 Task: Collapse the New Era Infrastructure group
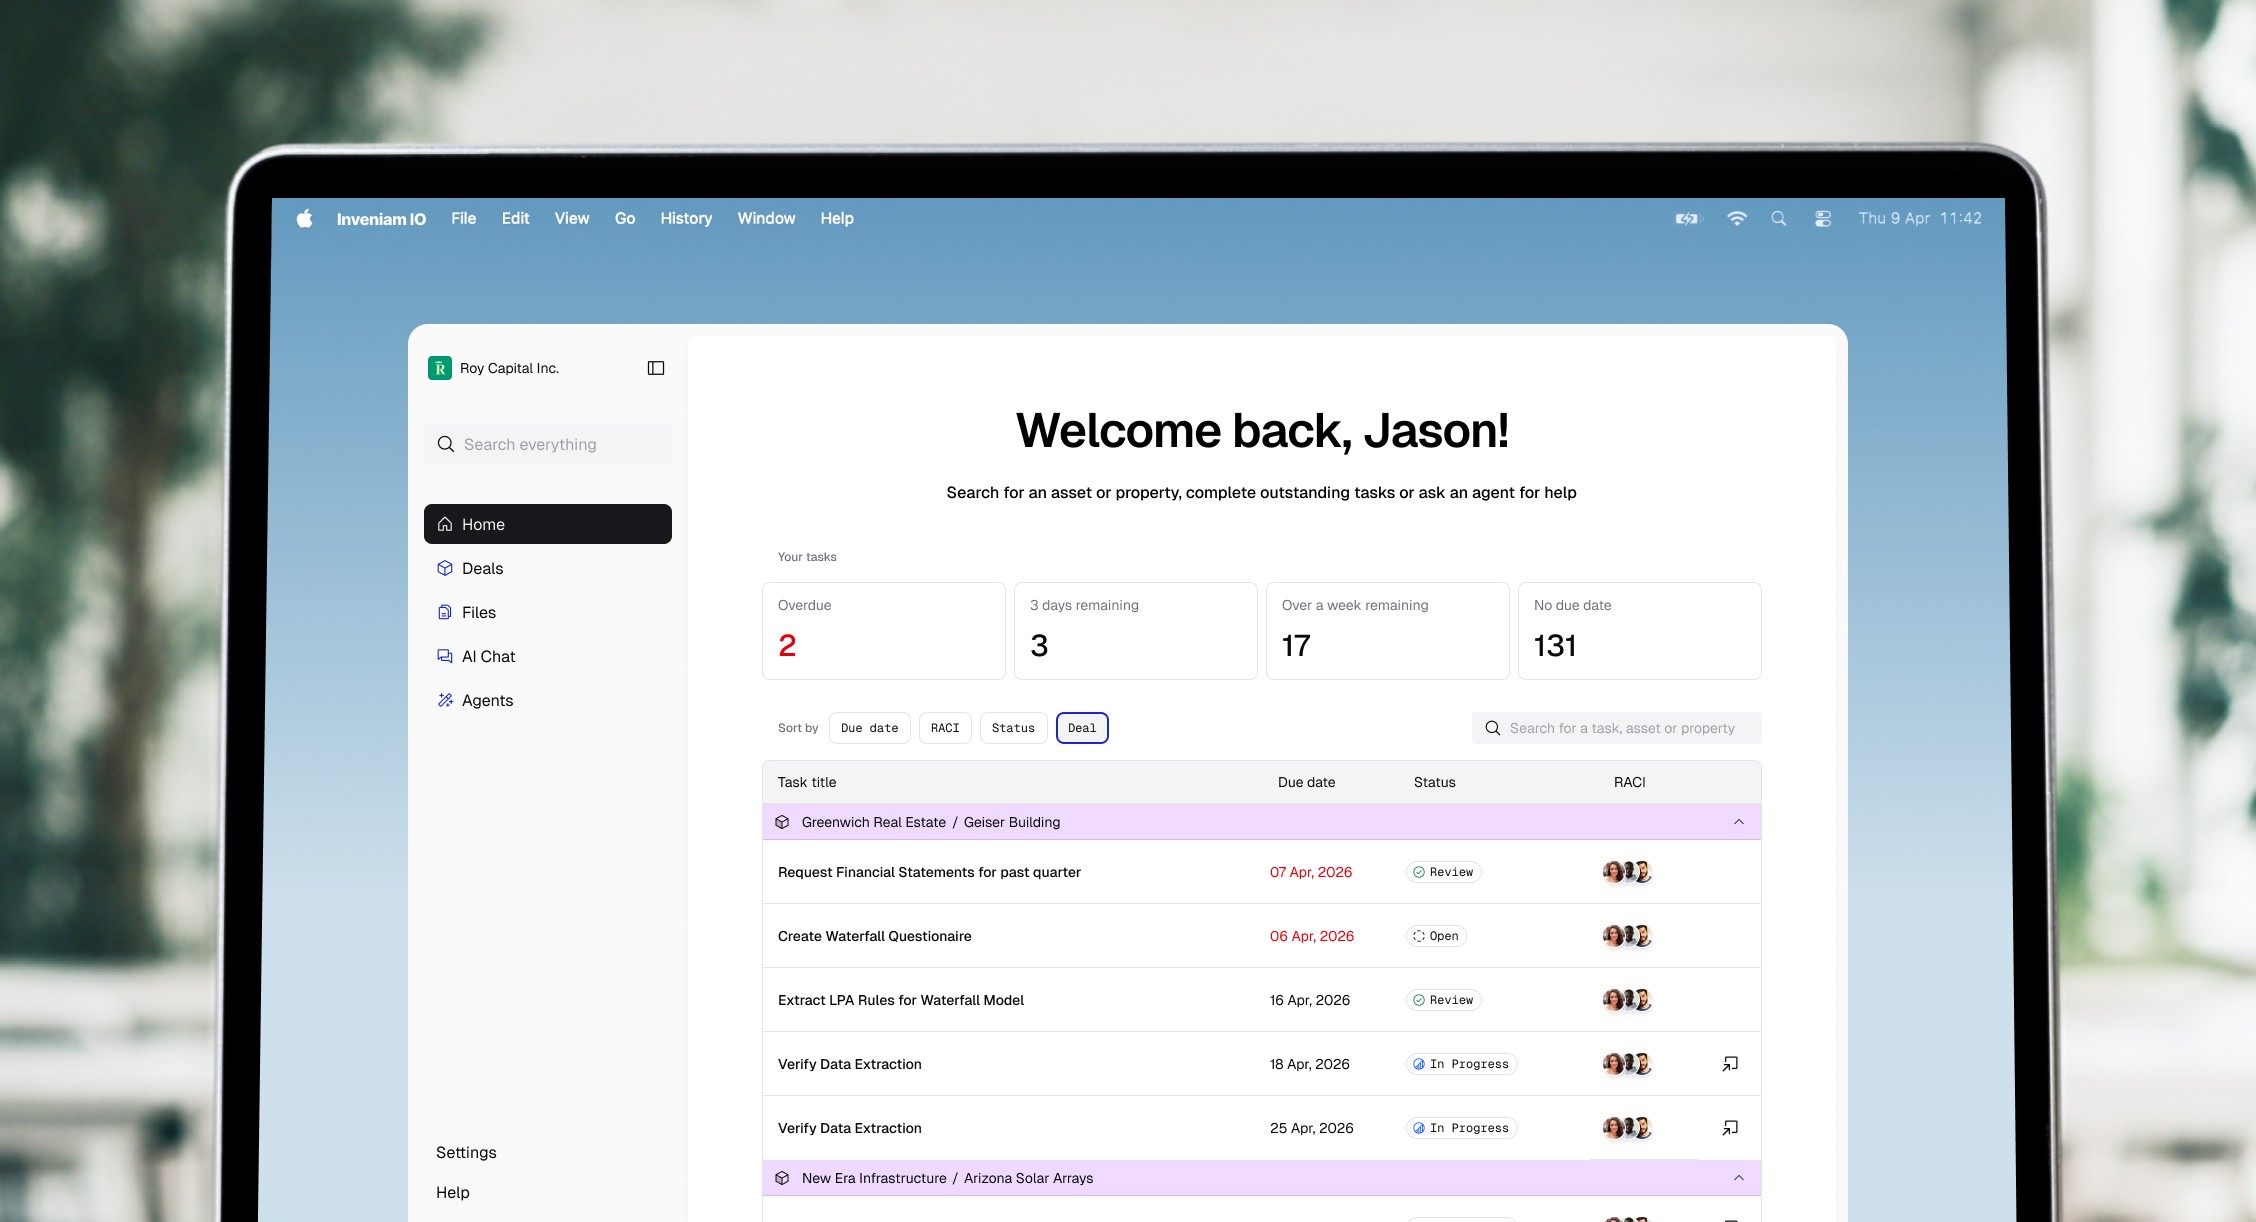click(x=1738, y=1178)
